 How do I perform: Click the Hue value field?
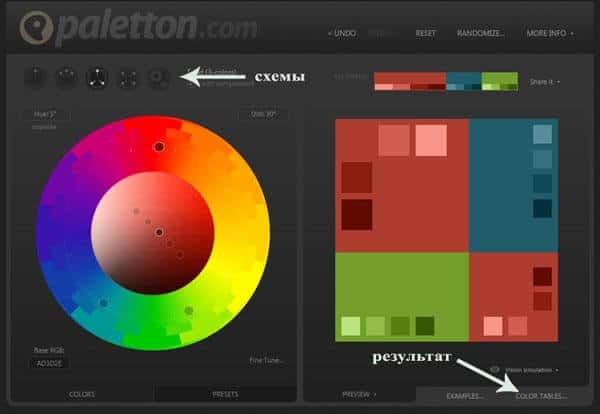coord(46,114)
